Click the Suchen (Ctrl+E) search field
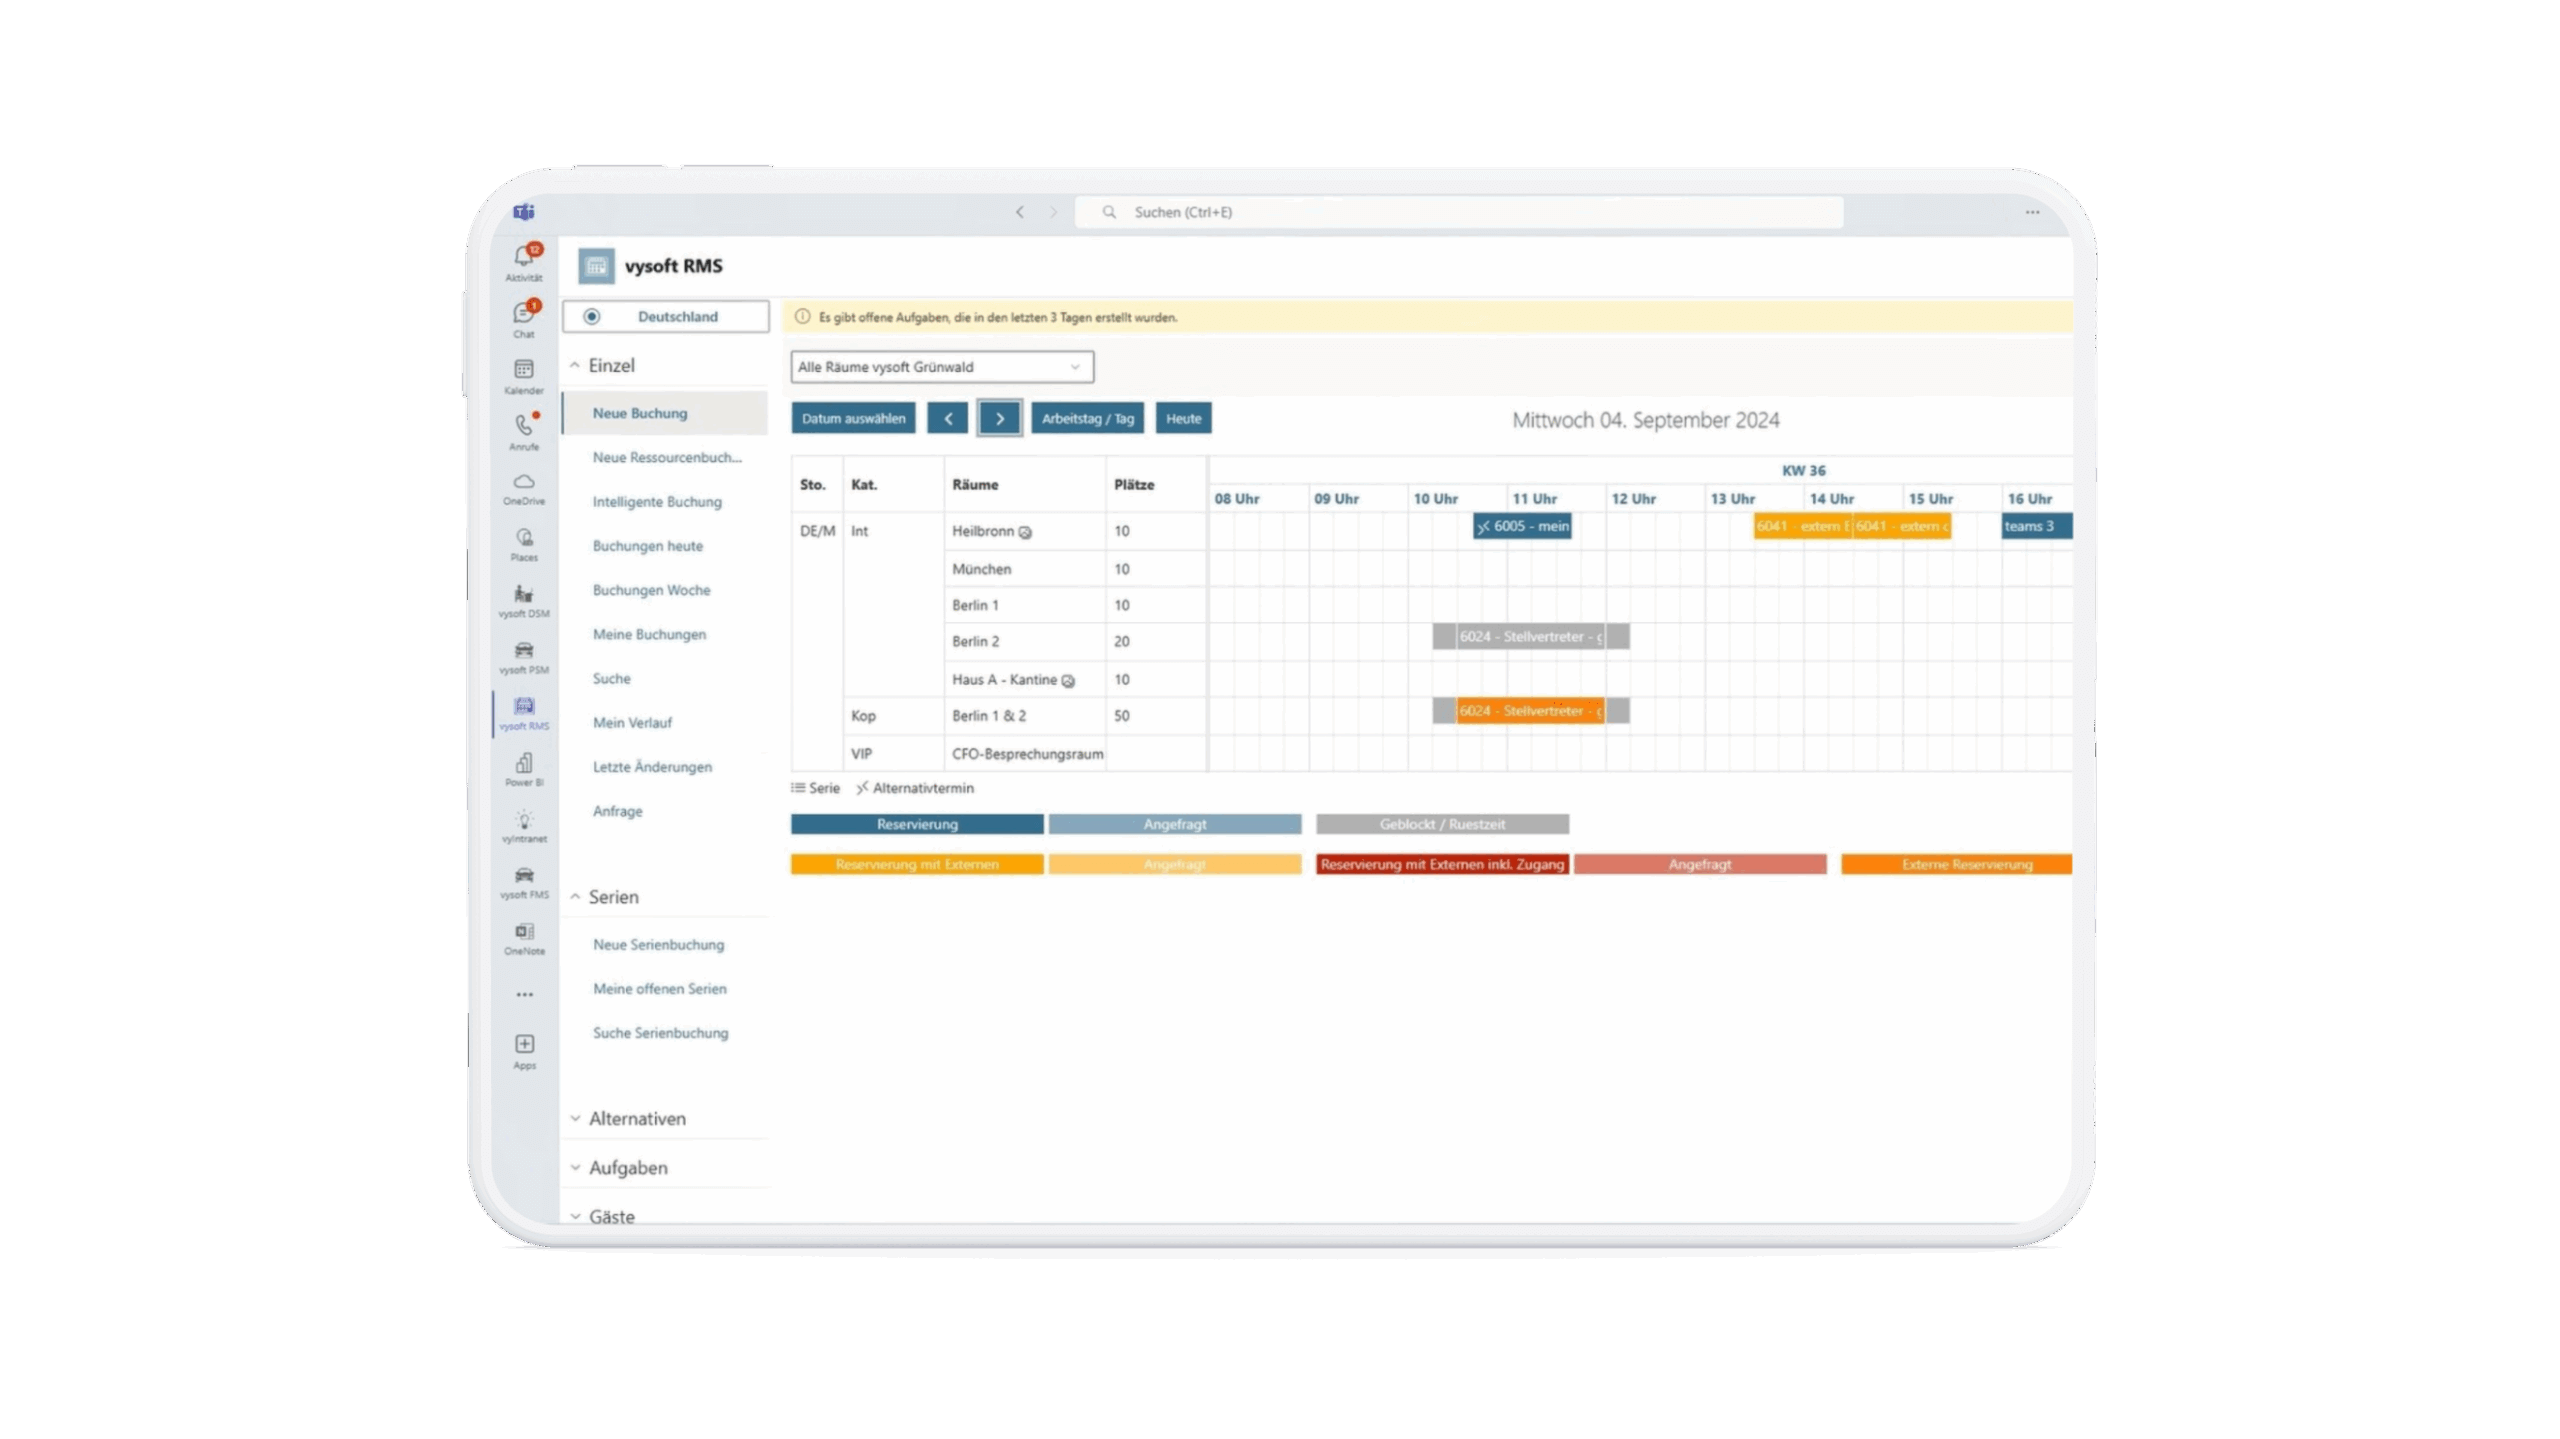The width and height of the screenshot is (2560, 1439). coord(1459,212)
